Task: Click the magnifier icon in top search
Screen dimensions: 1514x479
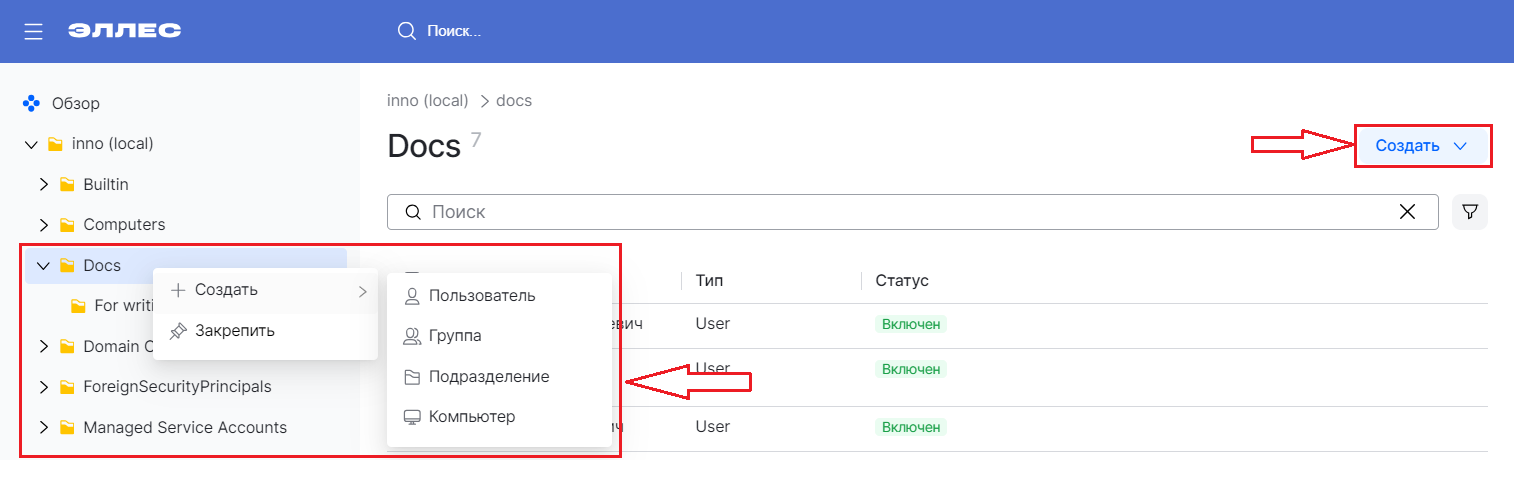Action: pyautogui.click(x=406, y=31)
